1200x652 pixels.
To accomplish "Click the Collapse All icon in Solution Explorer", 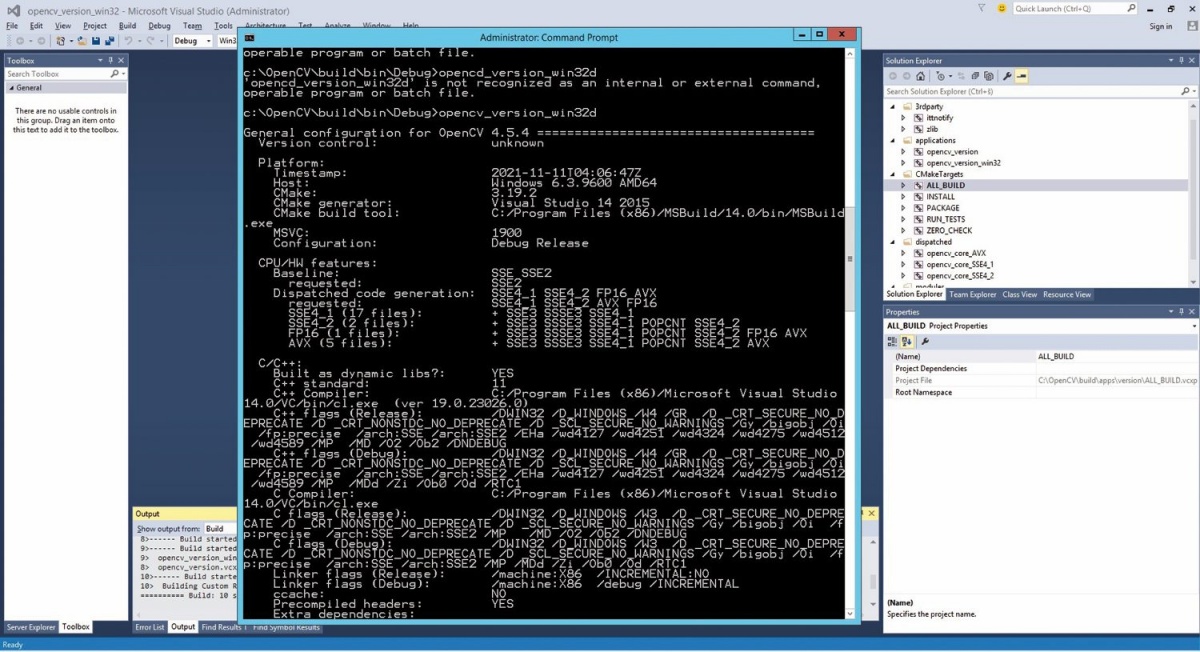I will (x=976, y=76).
